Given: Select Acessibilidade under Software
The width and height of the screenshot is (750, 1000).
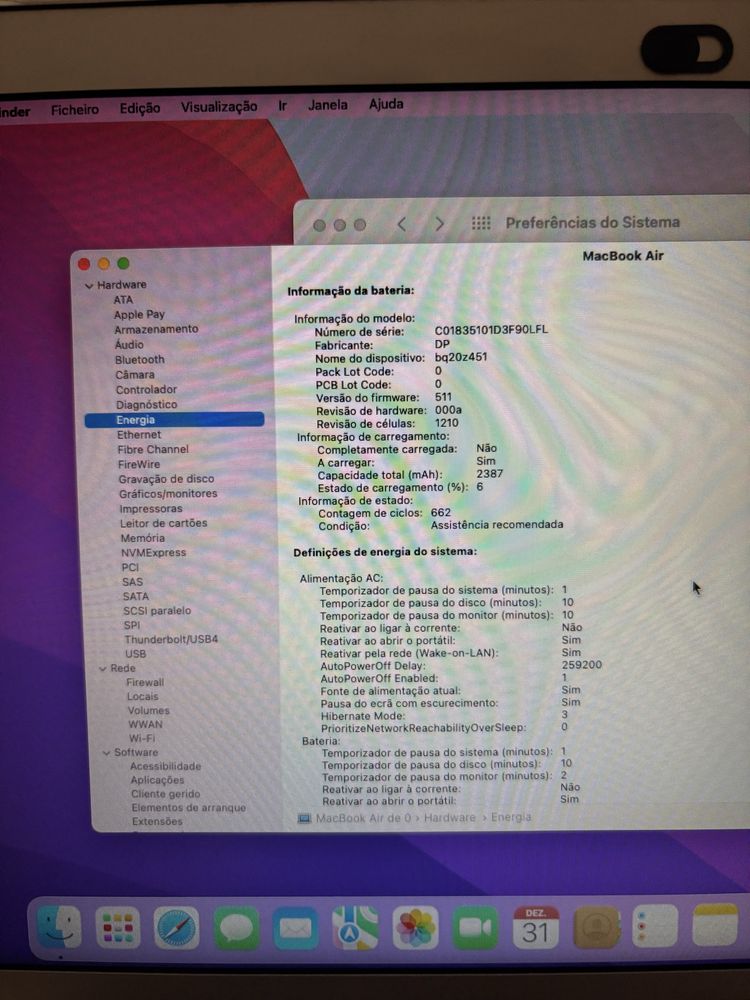Looking at the screenshot, I should pos(165,767).
